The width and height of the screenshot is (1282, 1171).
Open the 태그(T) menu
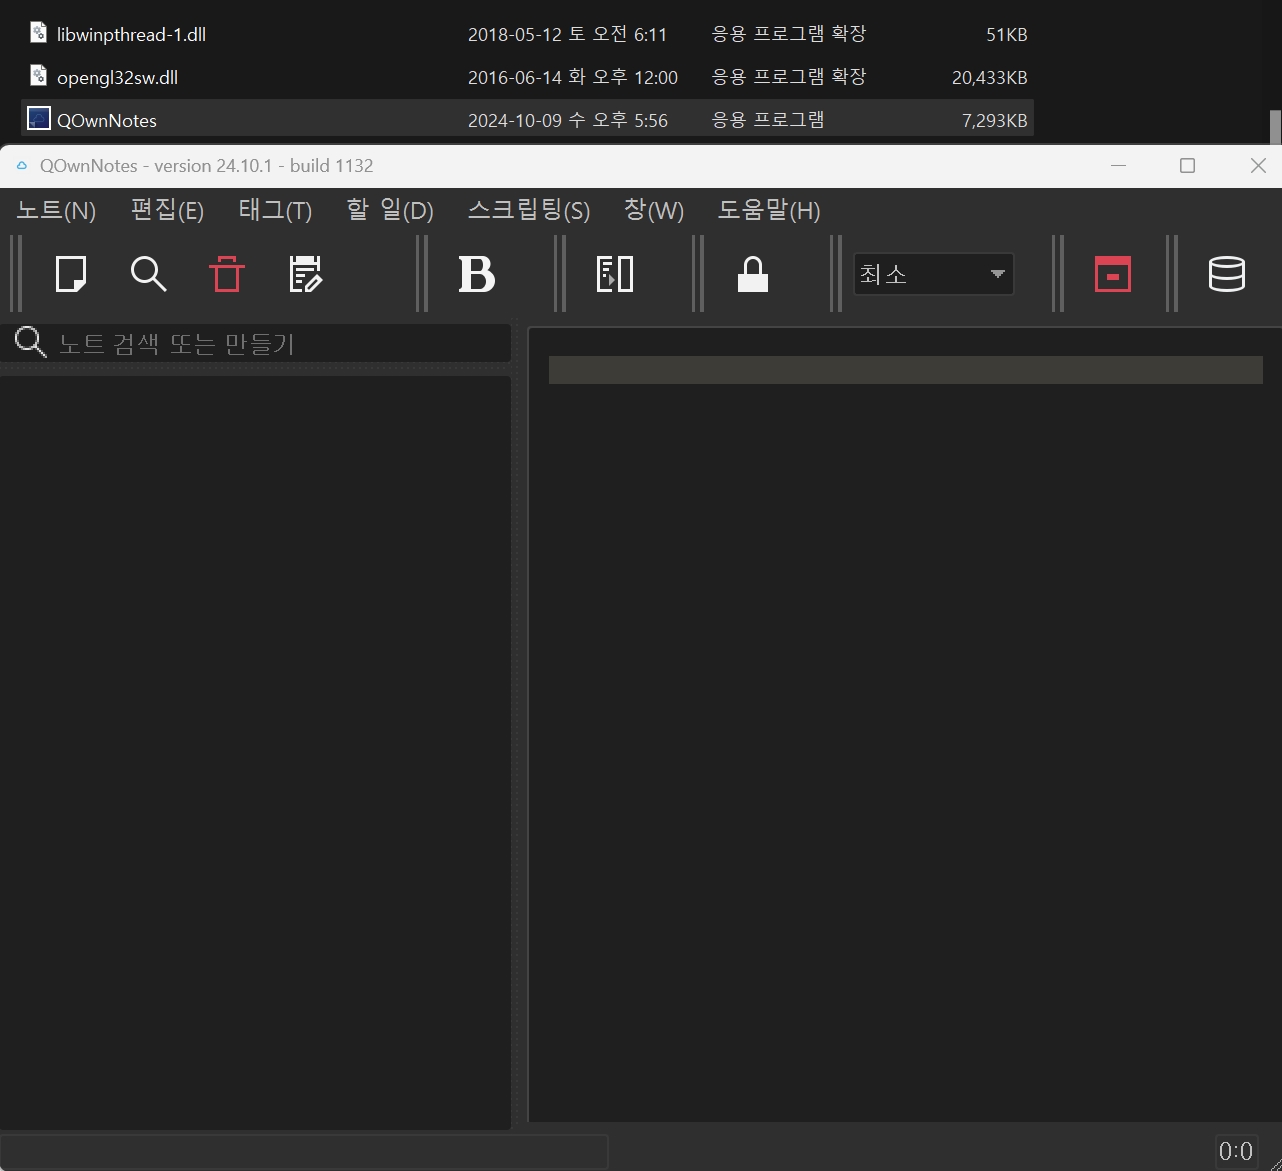(275, 210)
